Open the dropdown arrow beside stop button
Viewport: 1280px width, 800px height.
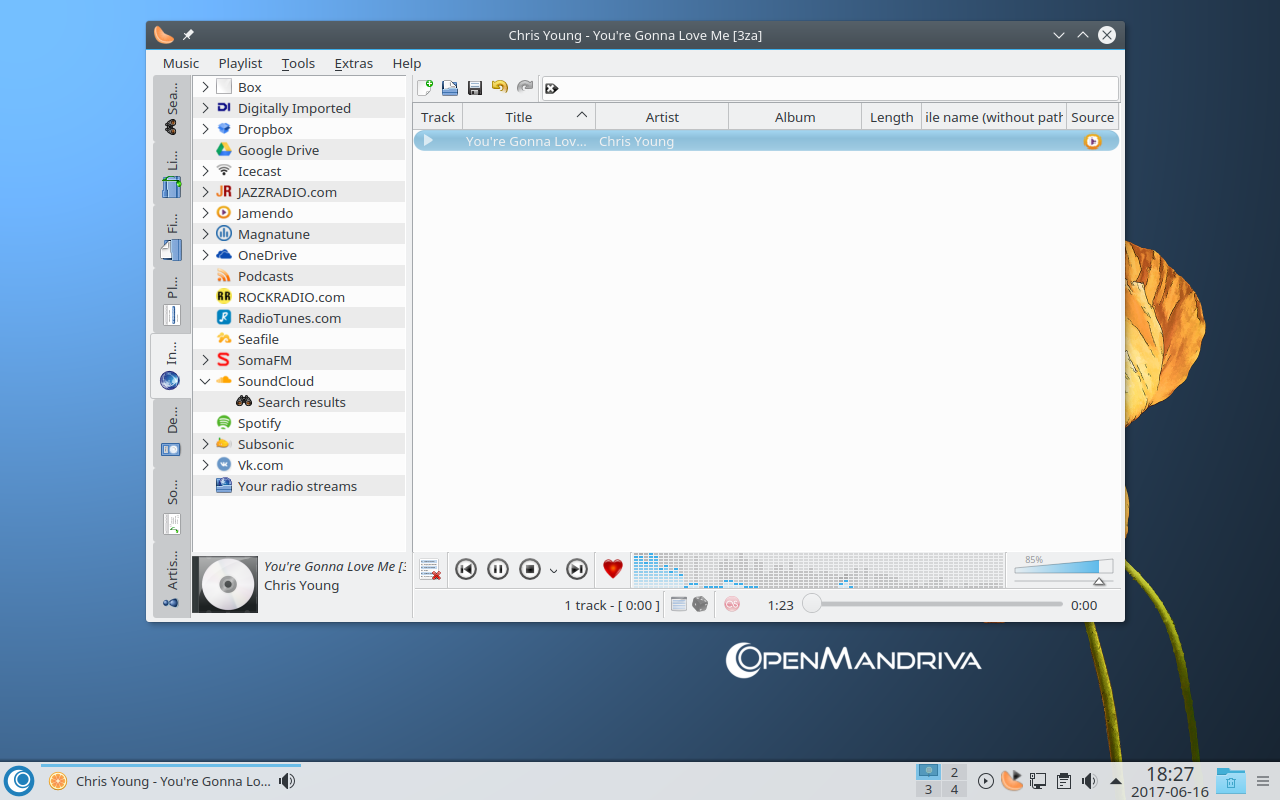click(553, 570)
